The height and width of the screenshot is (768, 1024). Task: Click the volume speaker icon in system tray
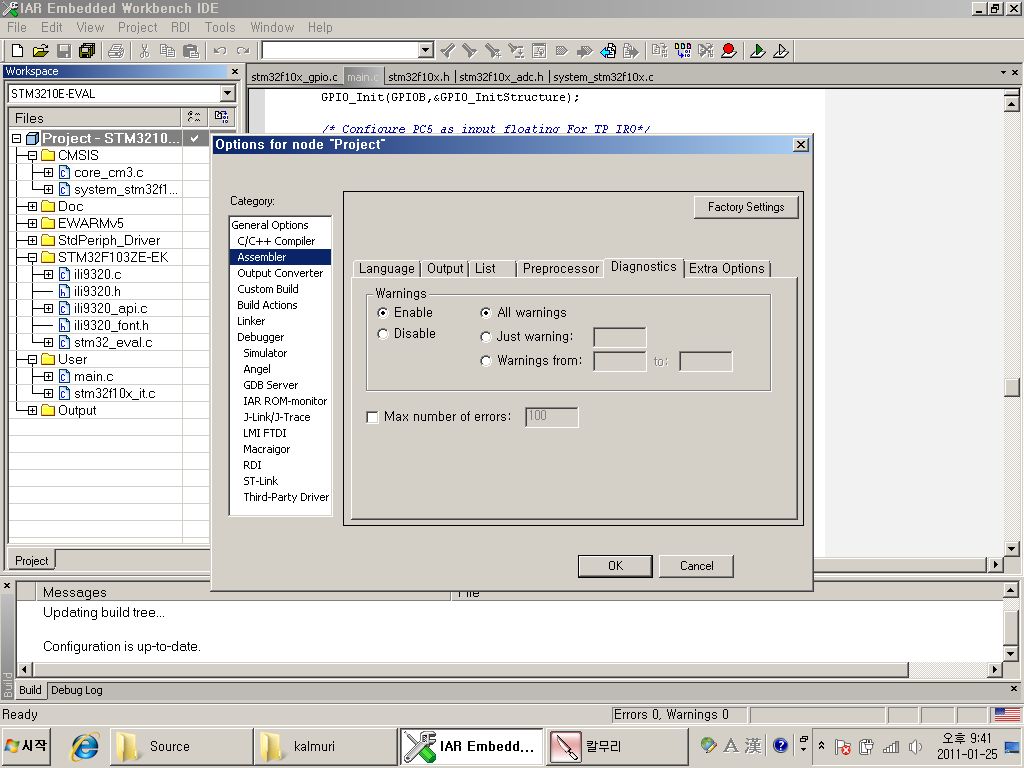click(916, 746)
